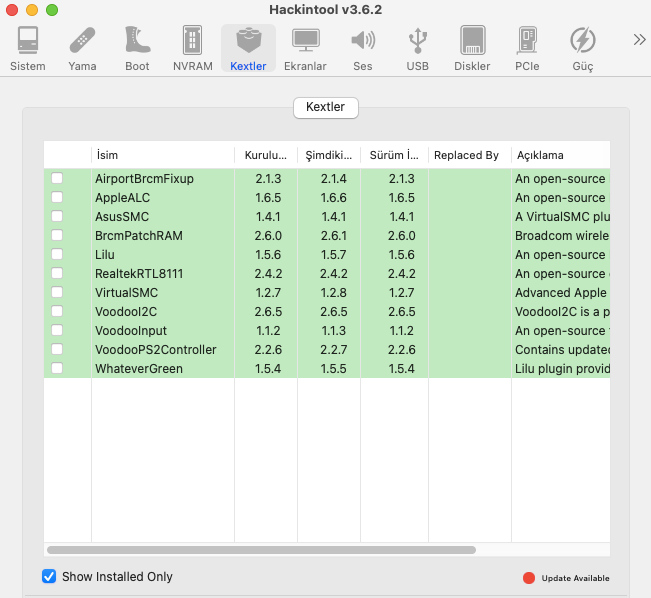This screenshot has width=651, height=598.
Task: Sort by the İsim column header
Action: (x=162, y=155)
